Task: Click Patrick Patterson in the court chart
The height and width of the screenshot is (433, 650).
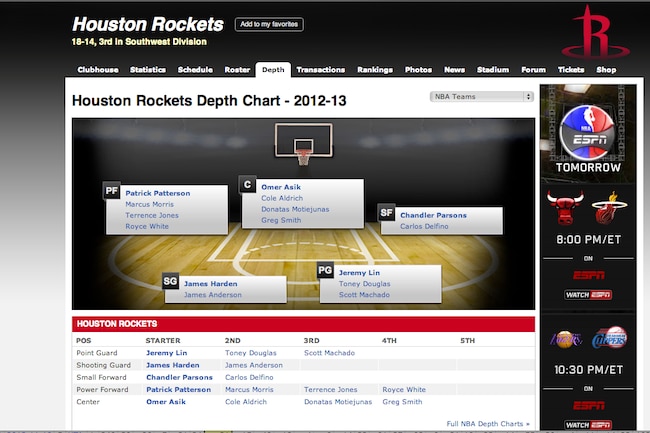Action: [x=158, y=193]
